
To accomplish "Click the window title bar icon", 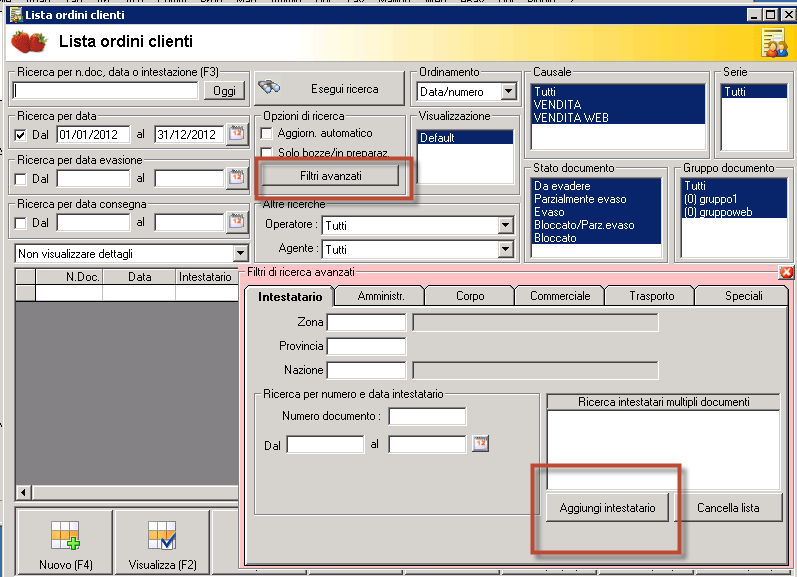I will coord(16,15).
